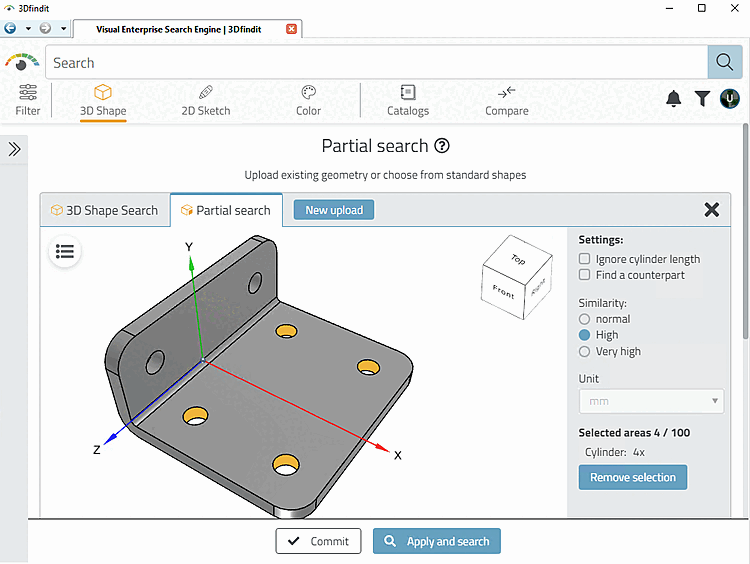Open the list menu in 3D viewer
Image resolution: width=750 pixels, height=564 pixels.
pos(65,251)
